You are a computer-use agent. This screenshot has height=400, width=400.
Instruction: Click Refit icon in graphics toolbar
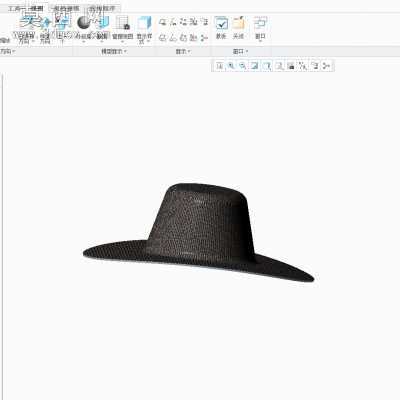pyautogui.click(x=219, y=66)
